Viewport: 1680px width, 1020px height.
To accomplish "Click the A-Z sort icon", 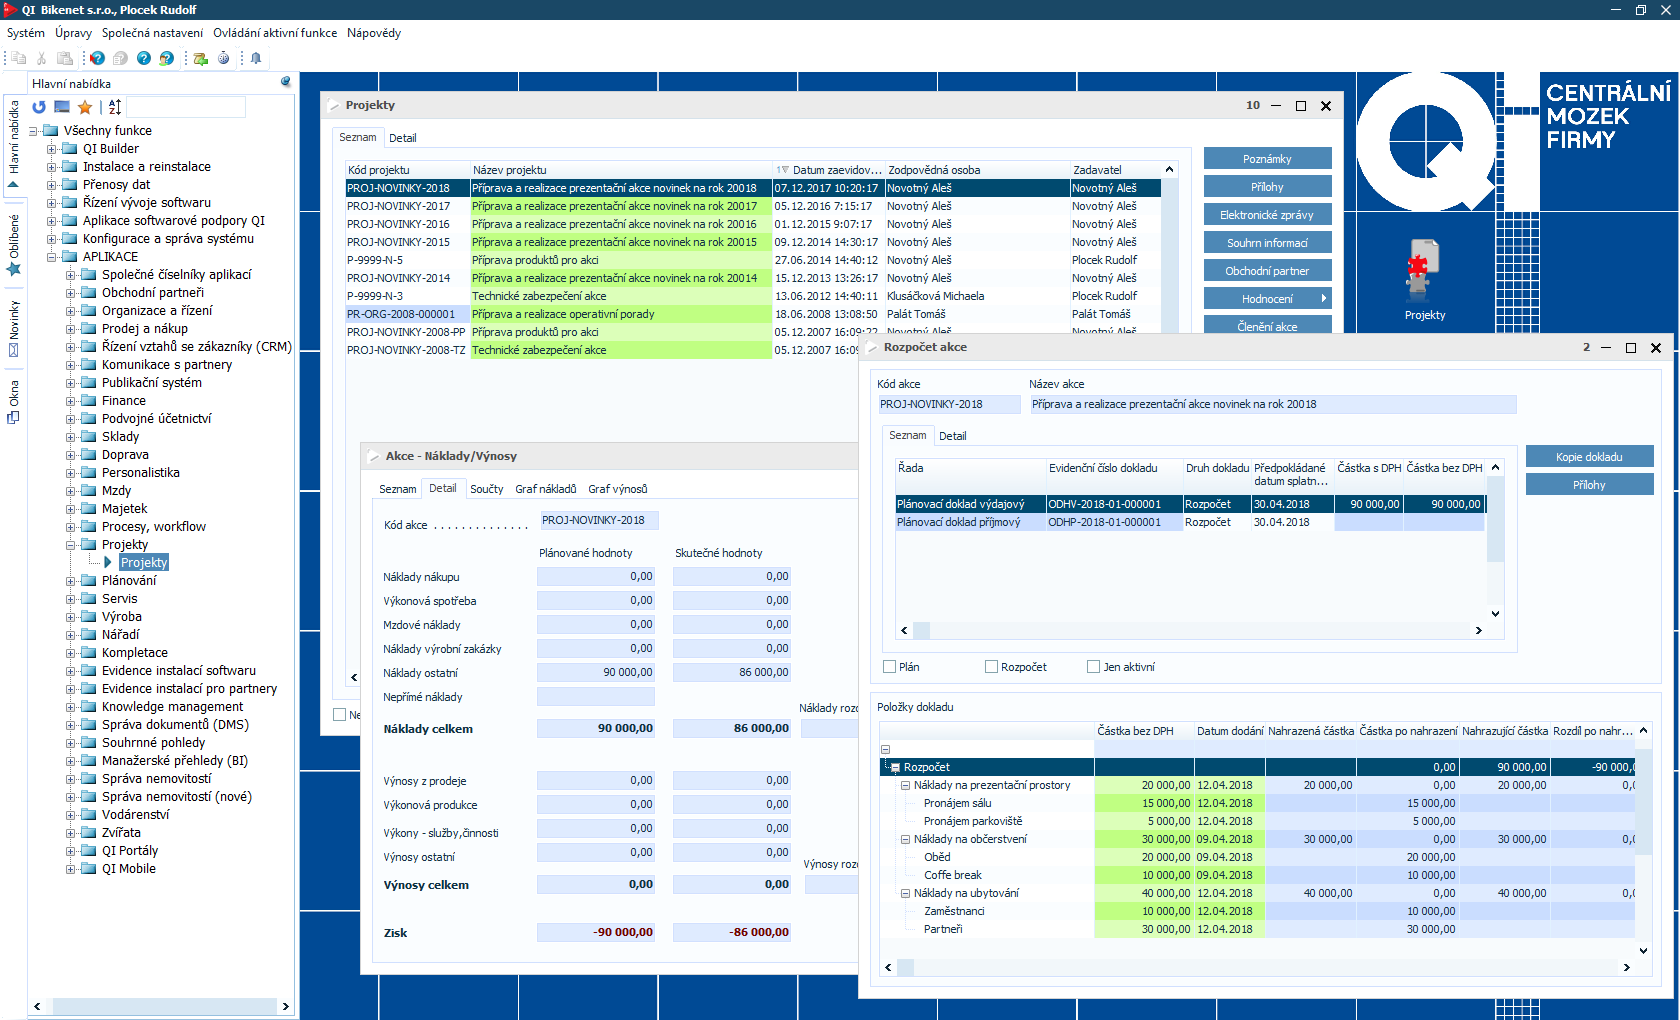I will pyautogui.click(x=115, y=107).
